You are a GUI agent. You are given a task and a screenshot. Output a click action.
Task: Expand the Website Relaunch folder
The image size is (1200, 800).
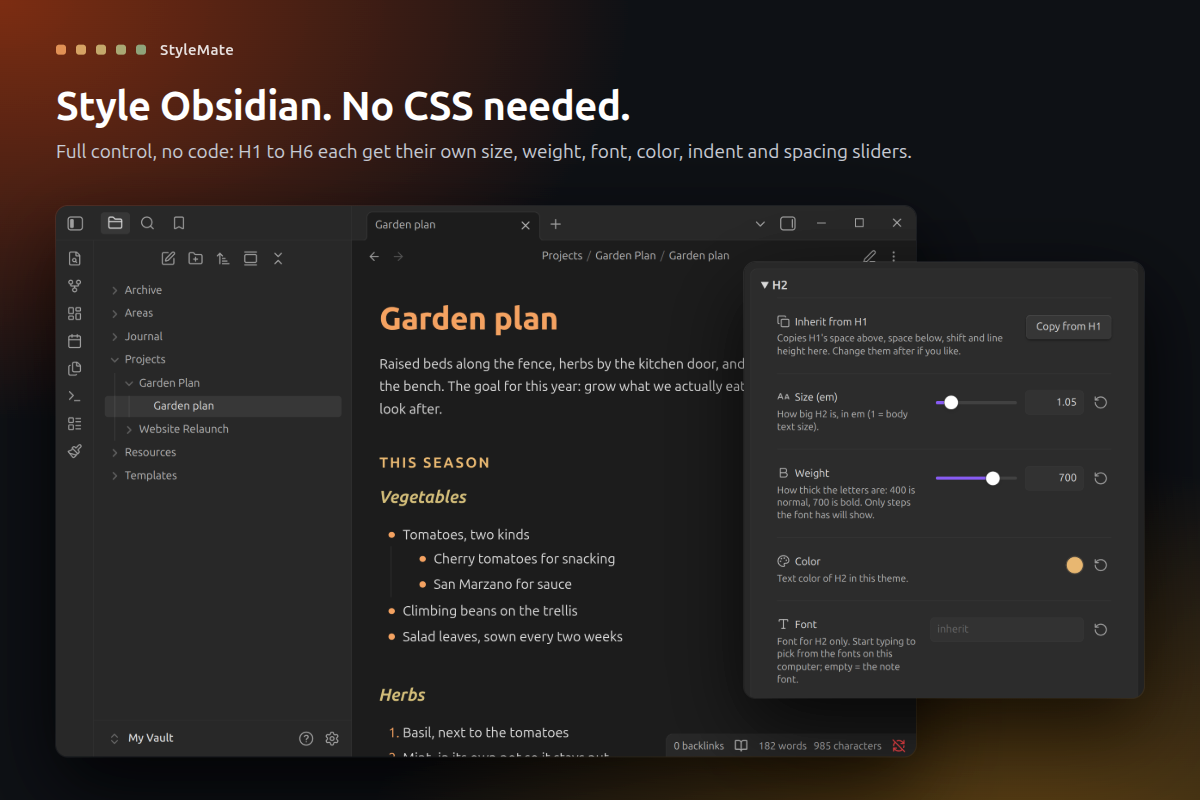pos(129,429)
